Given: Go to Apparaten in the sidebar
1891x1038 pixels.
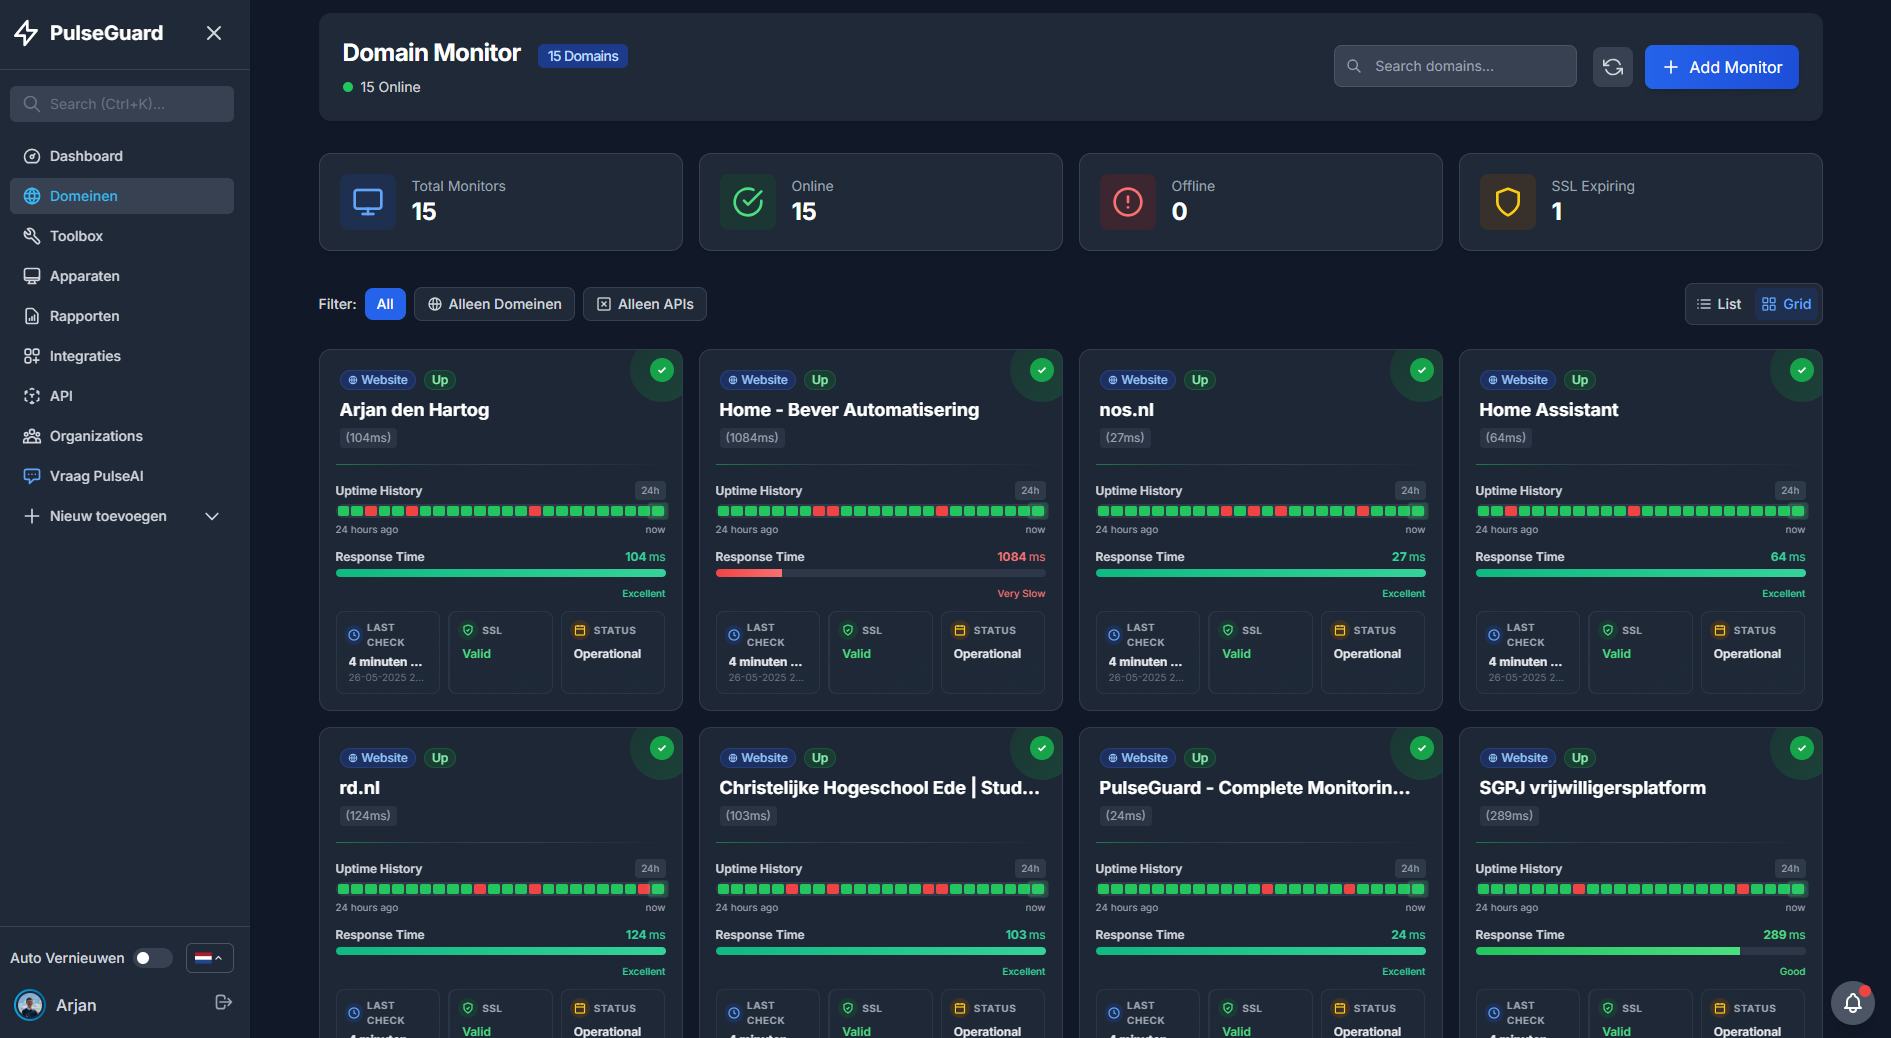Looking at the screenshot, I should [x=122, y=276].
